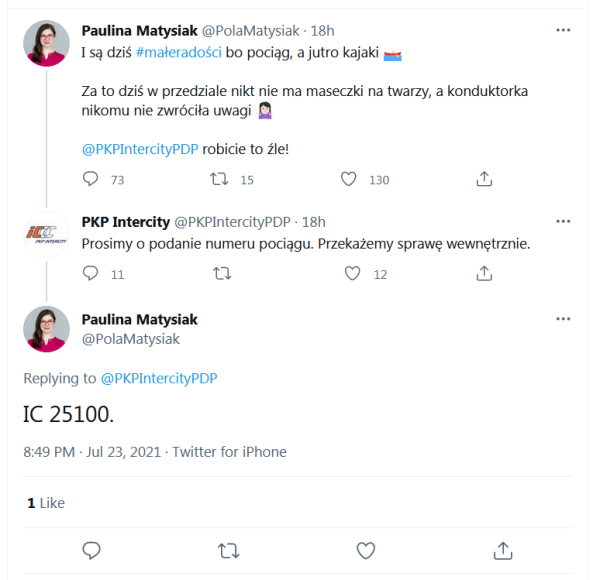Open more options for Paulina's first tweet
The height and width of the screenshot is (580, 600).
click(563, 30)
